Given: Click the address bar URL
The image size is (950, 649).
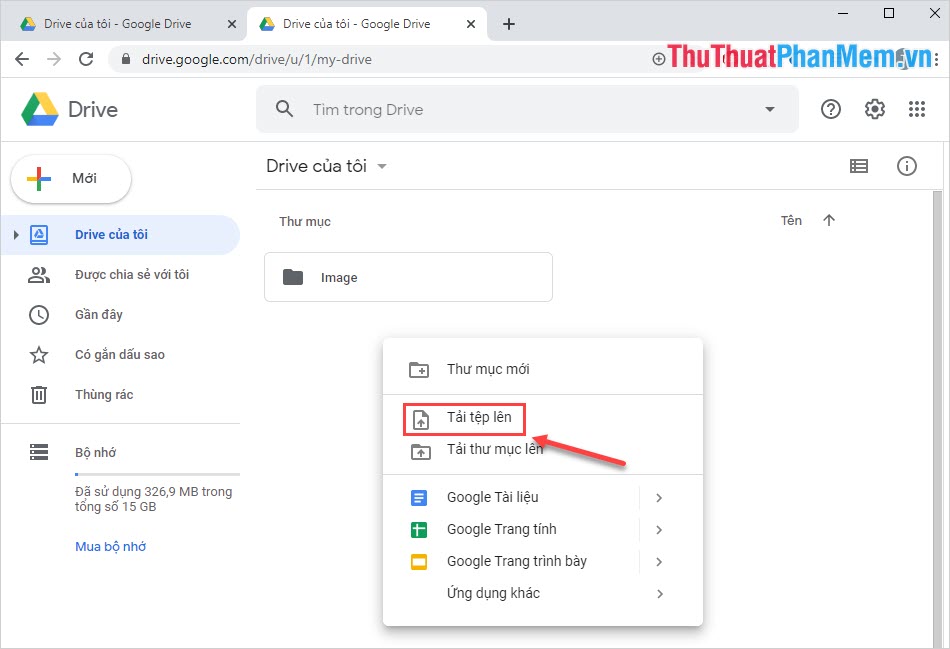Looking at the screenshot, I should (257, 59).
